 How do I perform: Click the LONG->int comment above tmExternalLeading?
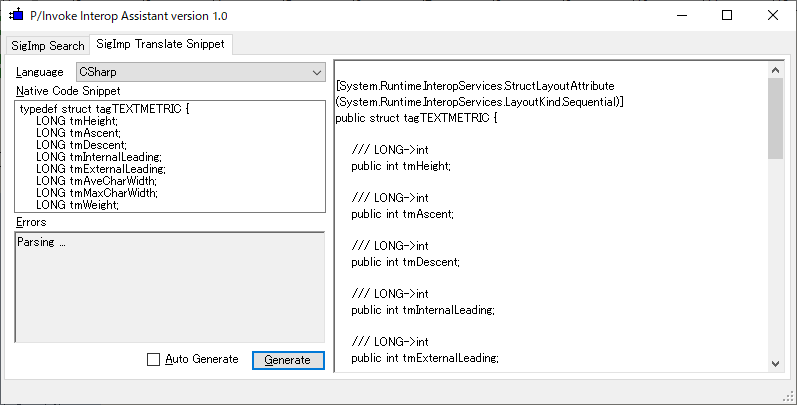coord(390,341)
